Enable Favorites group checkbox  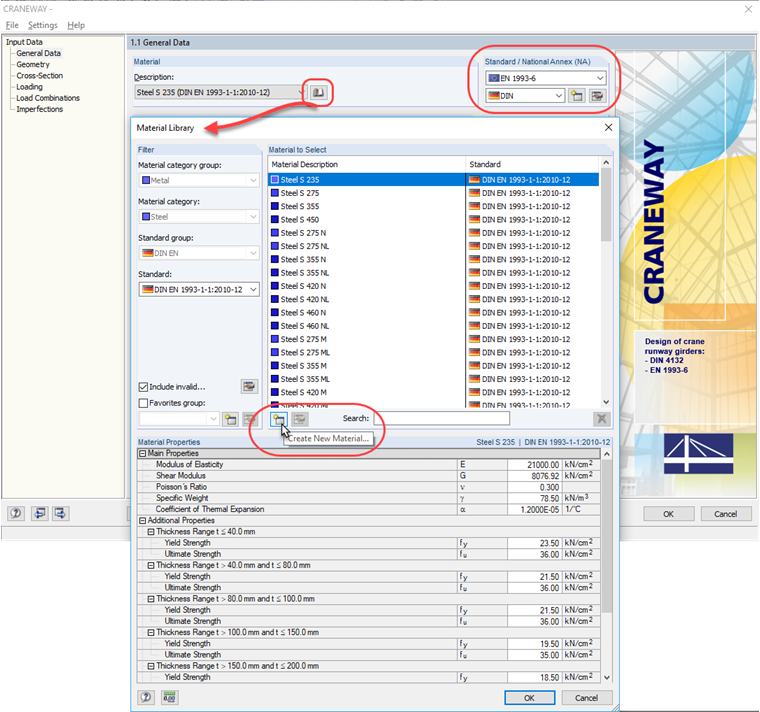tap(143, 403)
